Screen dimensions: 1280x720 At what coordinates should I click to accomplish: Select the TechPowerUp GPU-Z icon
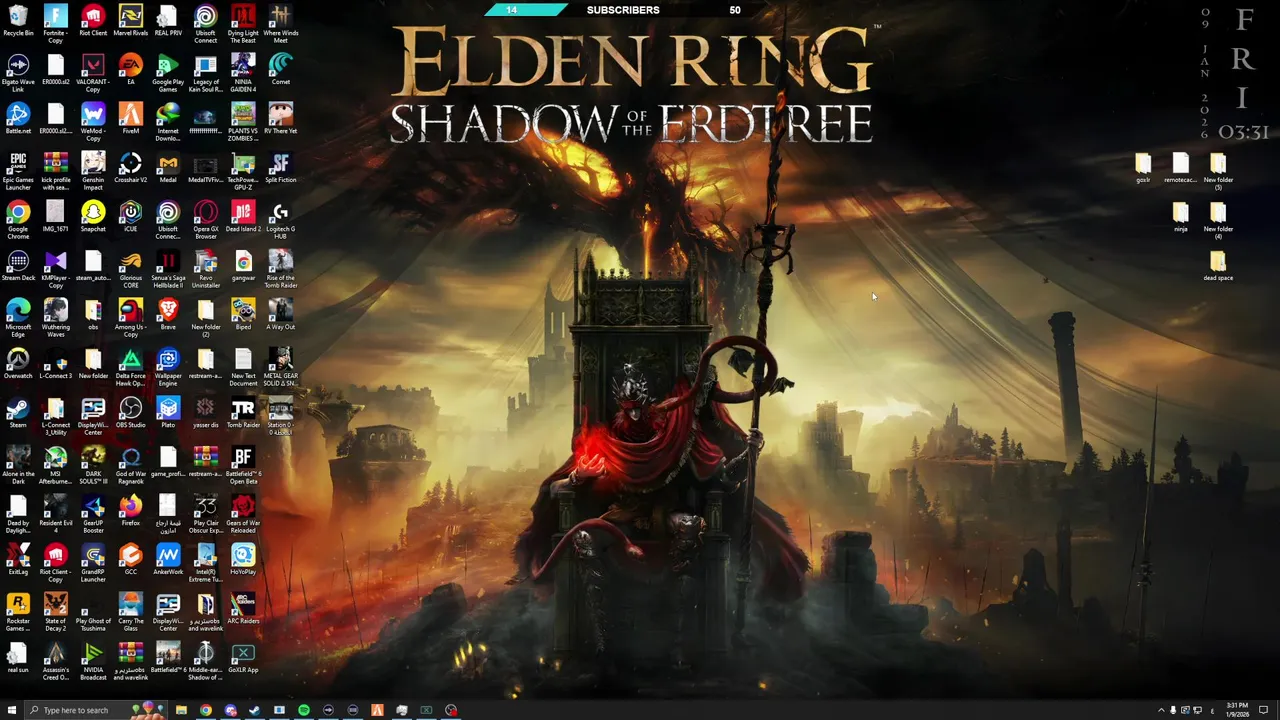pos(243,171)
